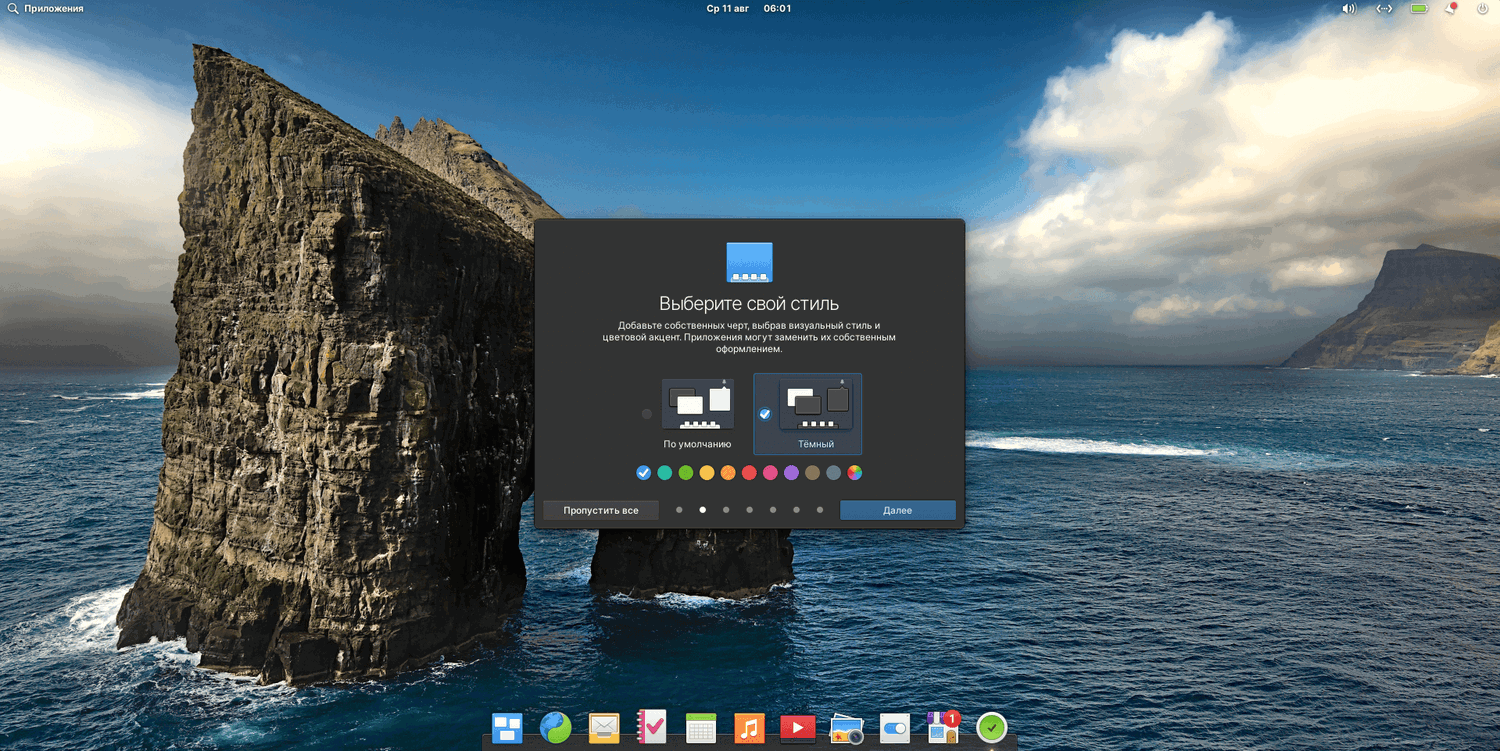Click the По умолчанию light style preview

click(x=697, y=404)
